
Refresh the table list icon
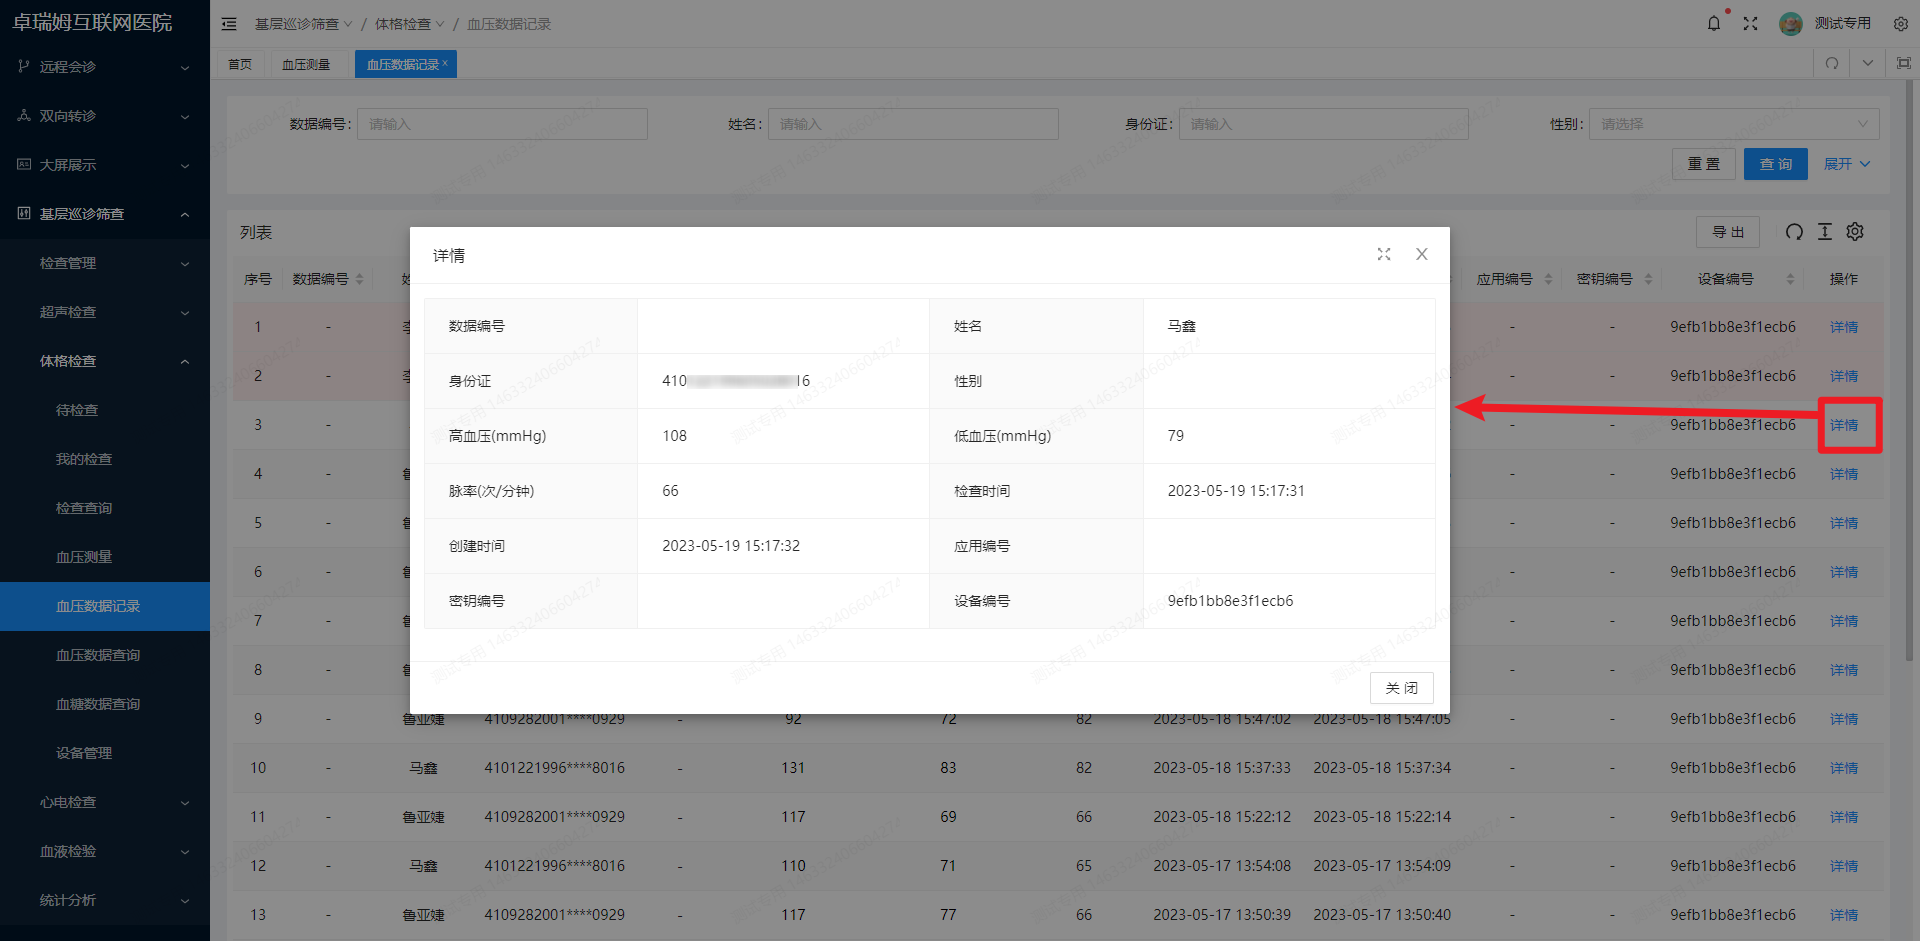pyautogui.click(x=1794, y=232)
